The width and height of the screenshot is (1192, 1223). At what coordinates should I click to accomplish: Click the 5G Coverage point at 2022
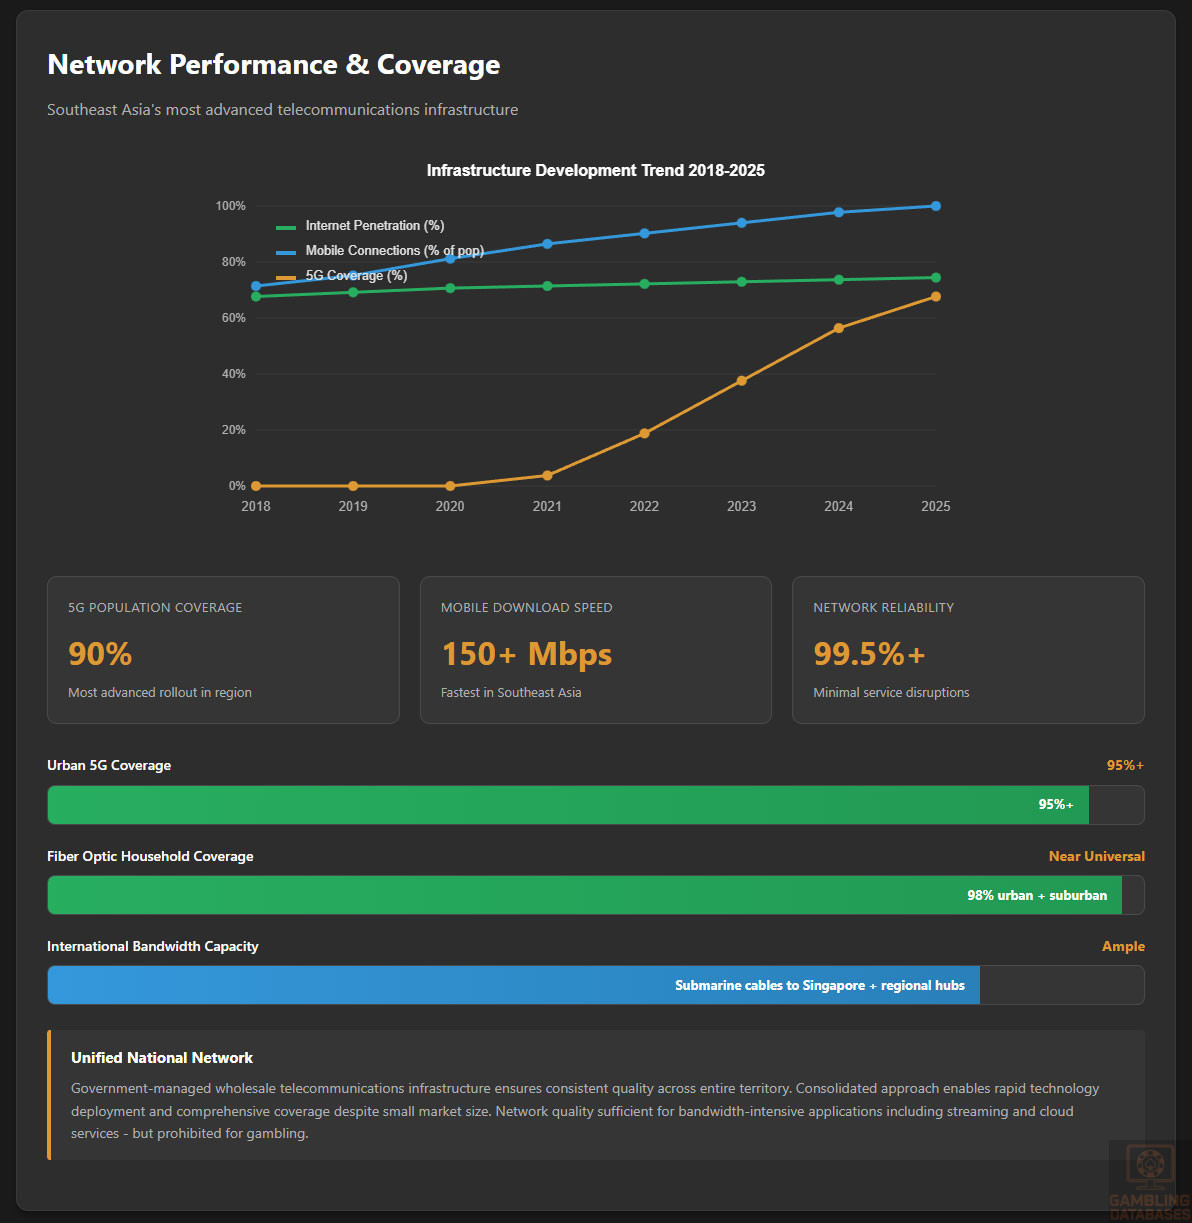(x=644, y=434)
